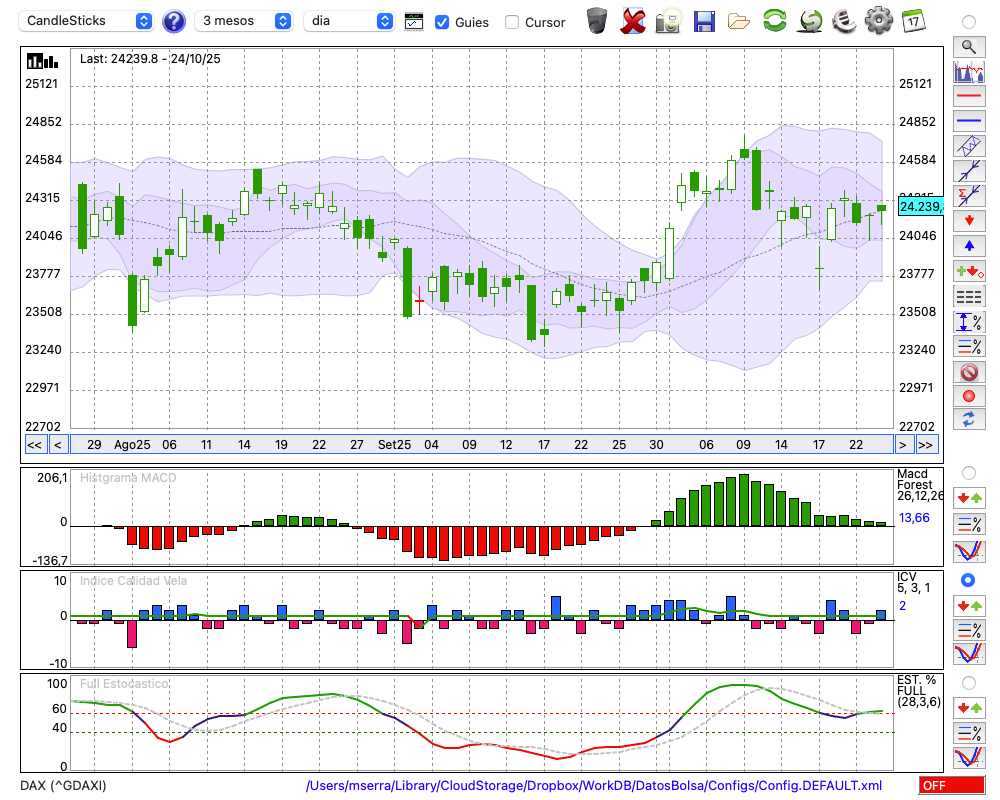Click the red no-entry sign tool
Viewport: 1000px width, 800px height.
(969, 372)
